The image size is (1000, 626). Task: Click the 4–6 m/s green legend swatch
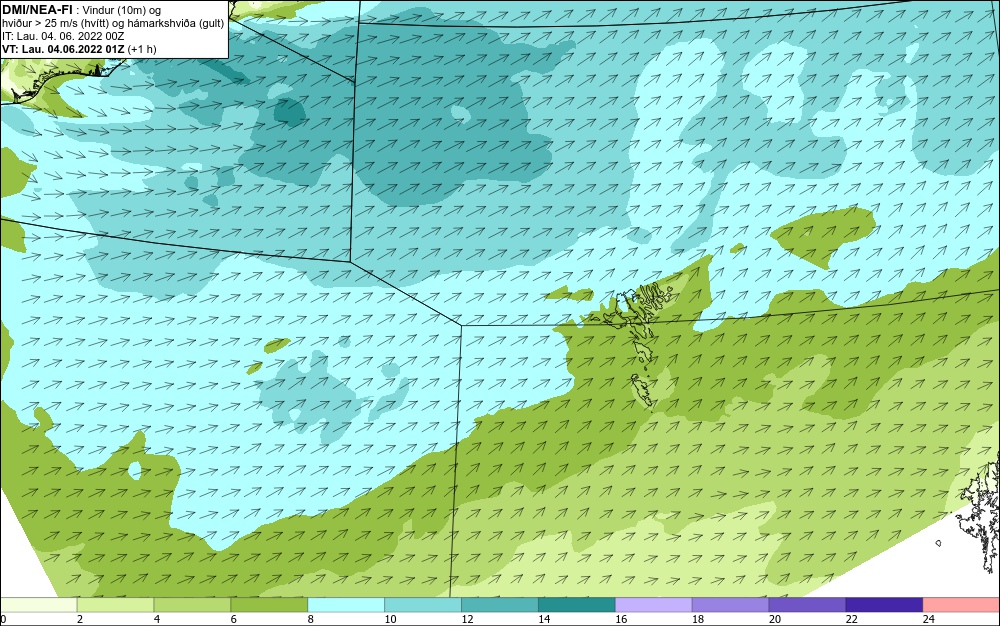click(192, 605)
